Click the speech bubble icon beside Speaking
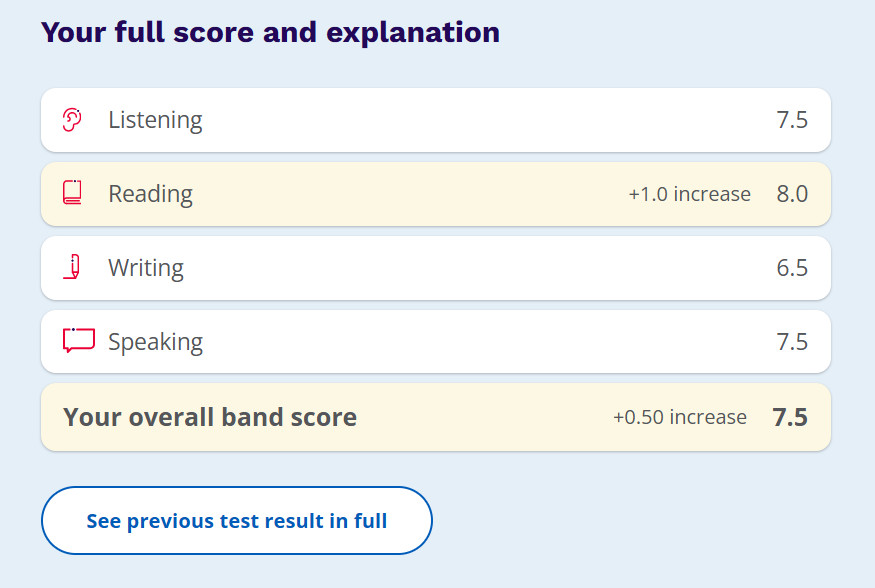Screen dimensions: 875x588 78,341
